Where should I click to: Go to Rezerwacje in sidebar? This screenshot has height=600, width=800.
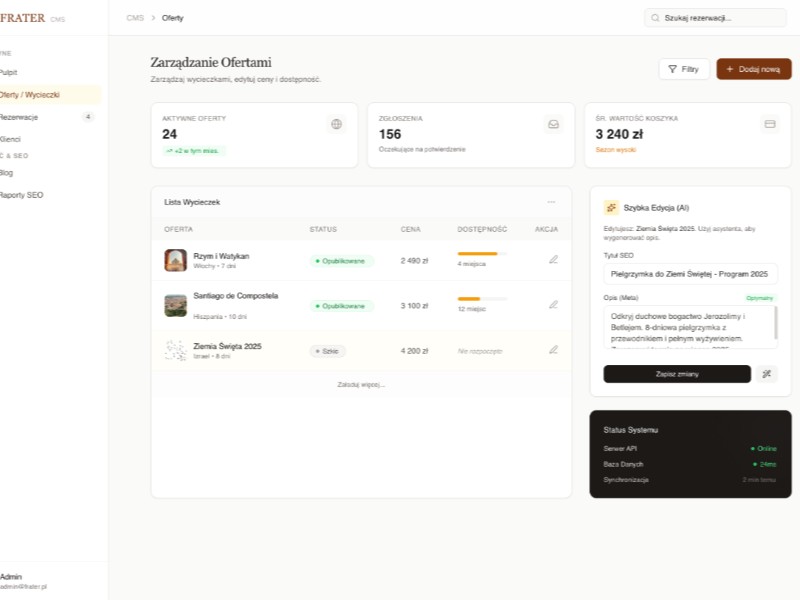(x=20, y=117)
